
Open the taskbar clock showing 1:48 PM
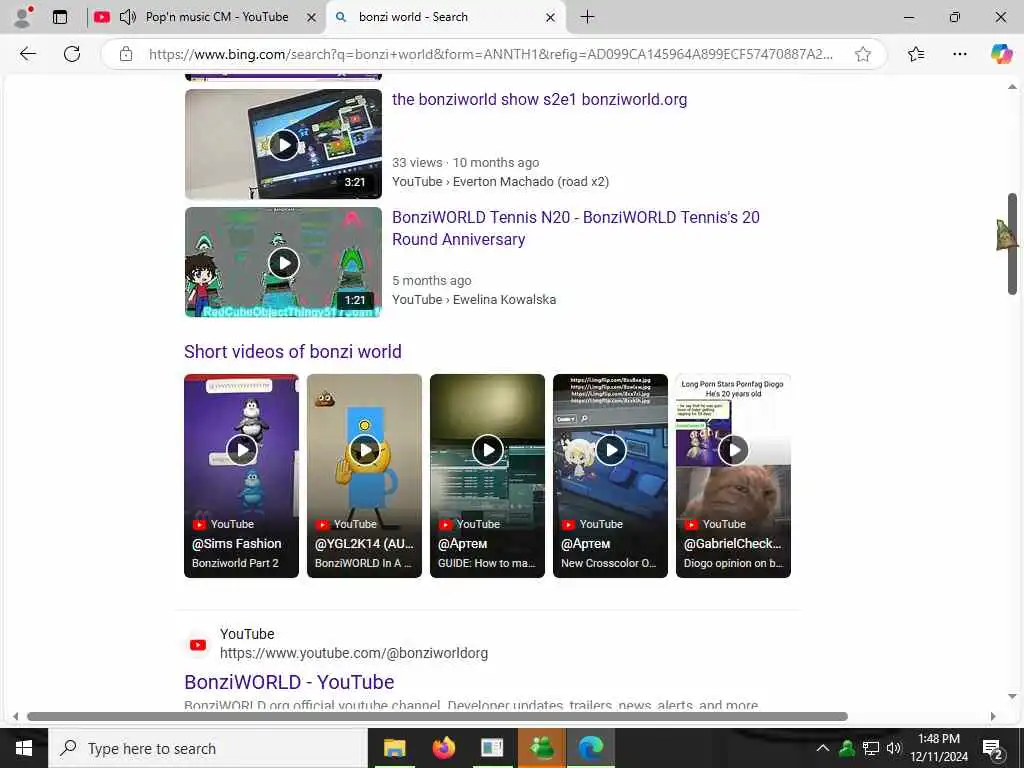[x=939, y=748]
